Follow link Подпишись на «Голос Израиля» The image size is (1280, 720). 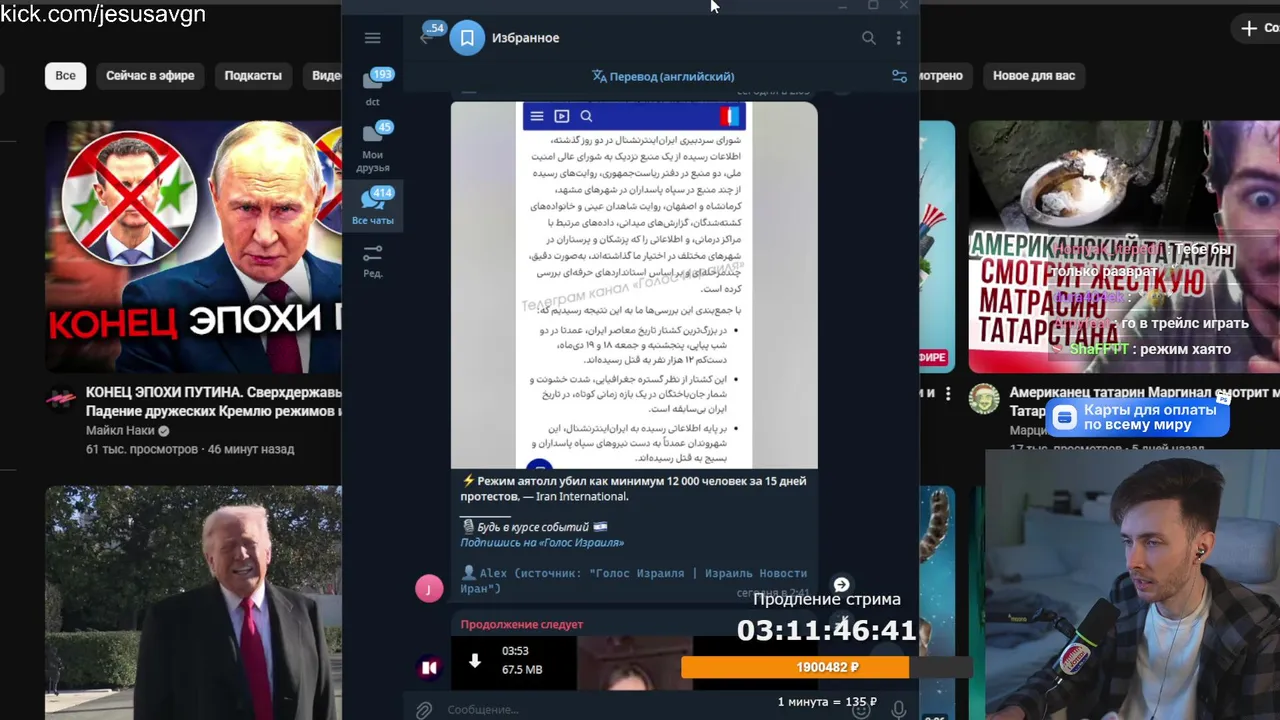click(x=542, y=542)
